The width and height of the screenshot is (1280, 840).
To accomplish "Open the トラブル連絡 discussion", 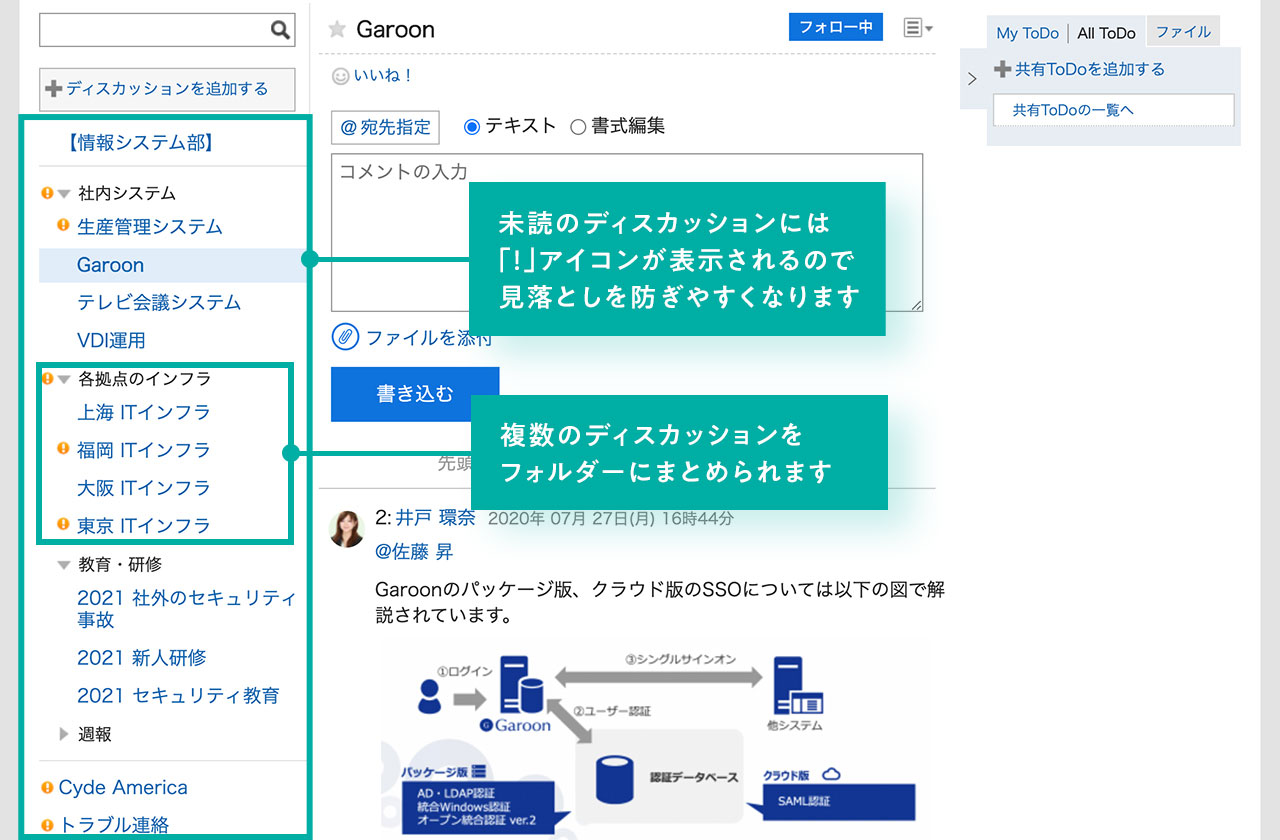I will tap(114, 825).
